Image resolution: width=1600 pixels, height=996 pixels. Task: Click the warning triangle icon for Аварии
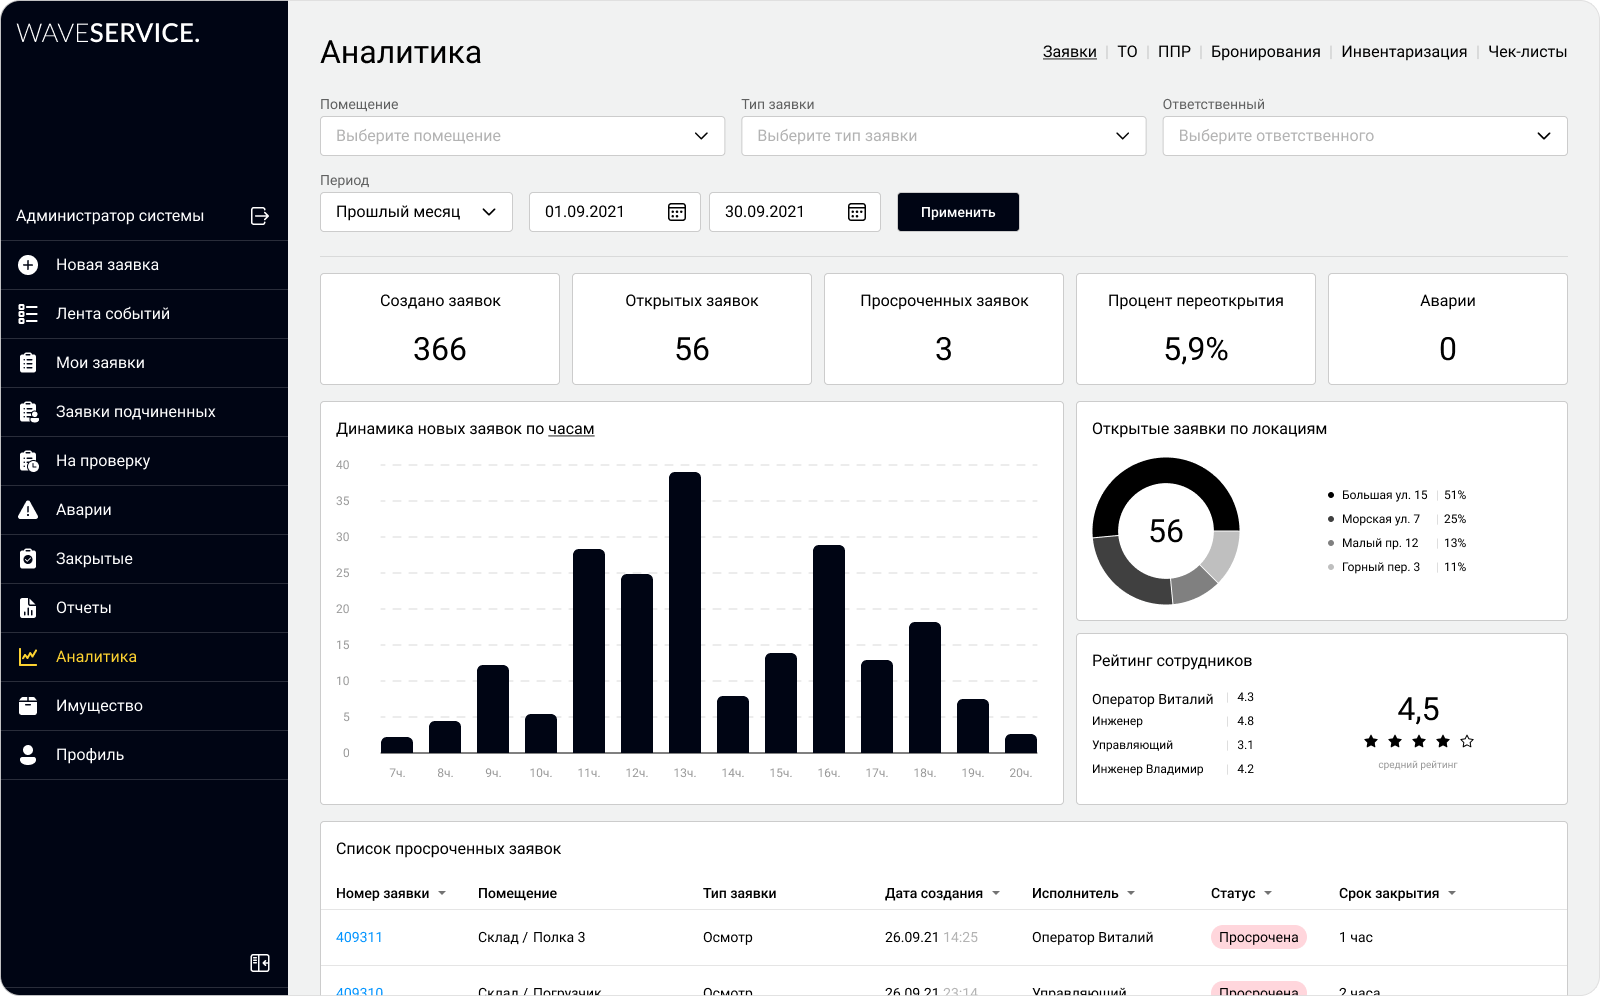[28, 510]
